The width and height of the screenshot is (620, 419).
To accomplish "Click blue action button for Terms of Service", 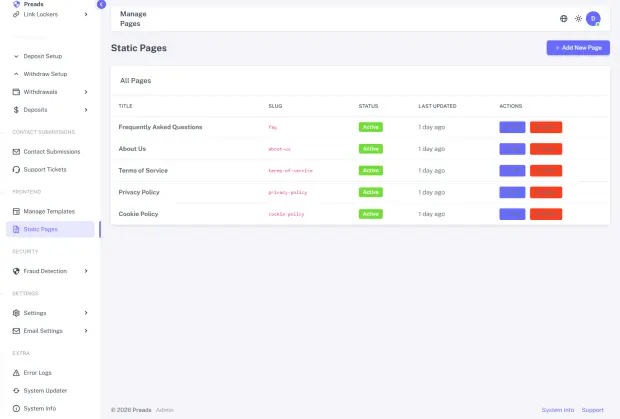I will [x=512, y=171].
